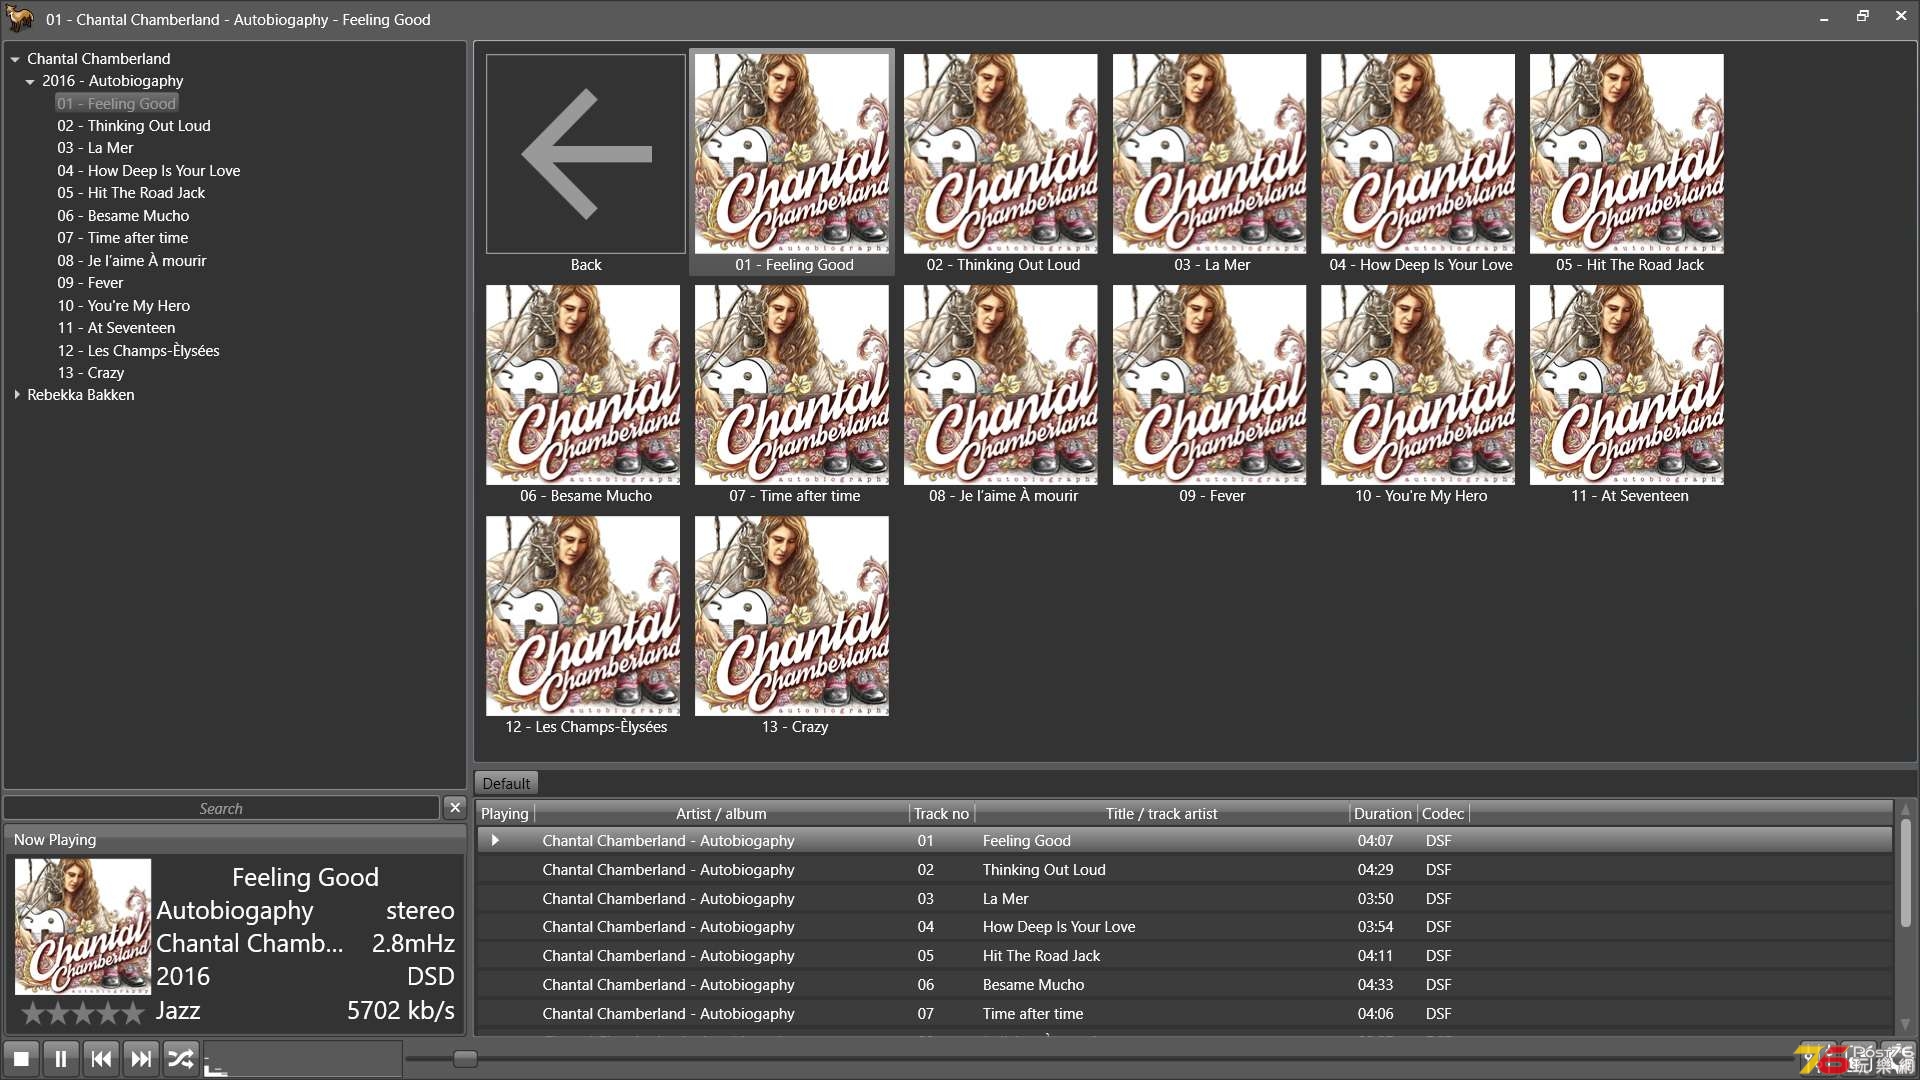Toggle shuffle playback mode

[x=181, y=1058]
